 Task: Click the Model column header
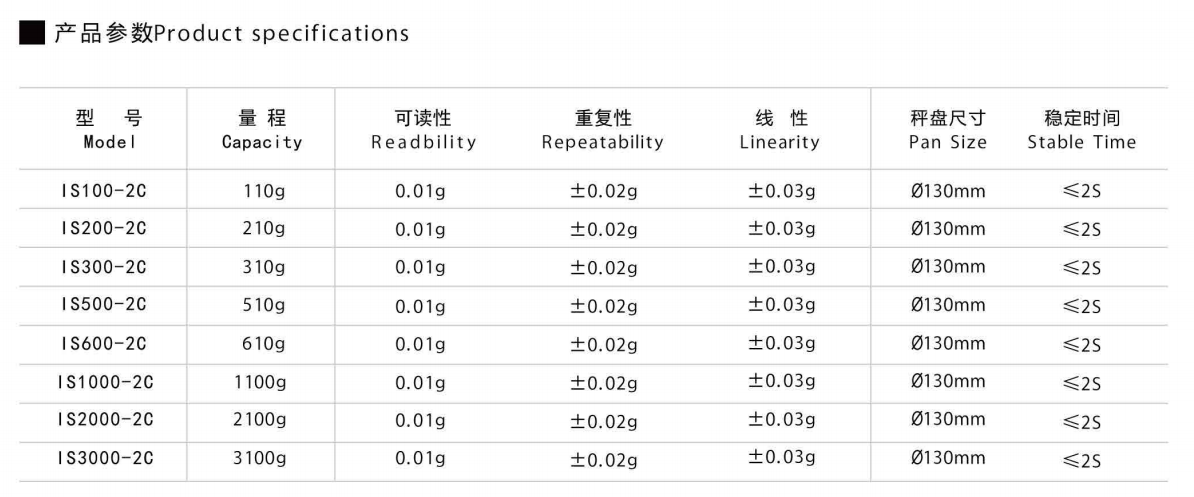coord(109,130)
